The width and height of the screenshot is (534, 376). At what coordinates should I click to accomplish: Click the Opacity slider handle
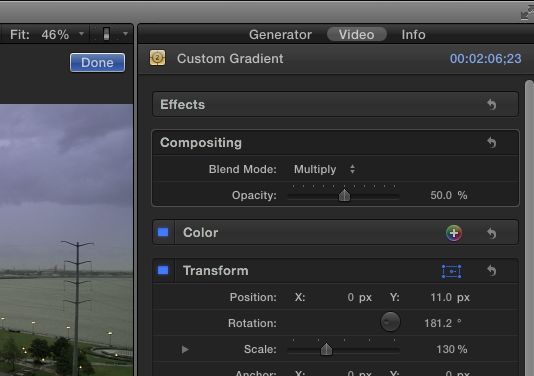344,195
